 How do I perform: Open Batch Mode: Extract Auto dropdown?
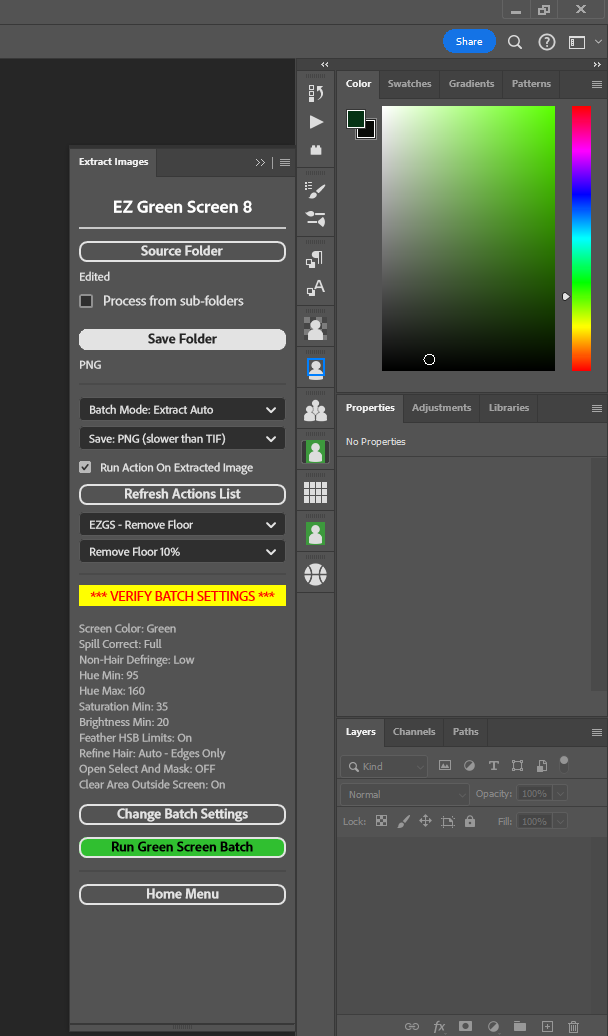pyautogui.click(x=182, y=410)
